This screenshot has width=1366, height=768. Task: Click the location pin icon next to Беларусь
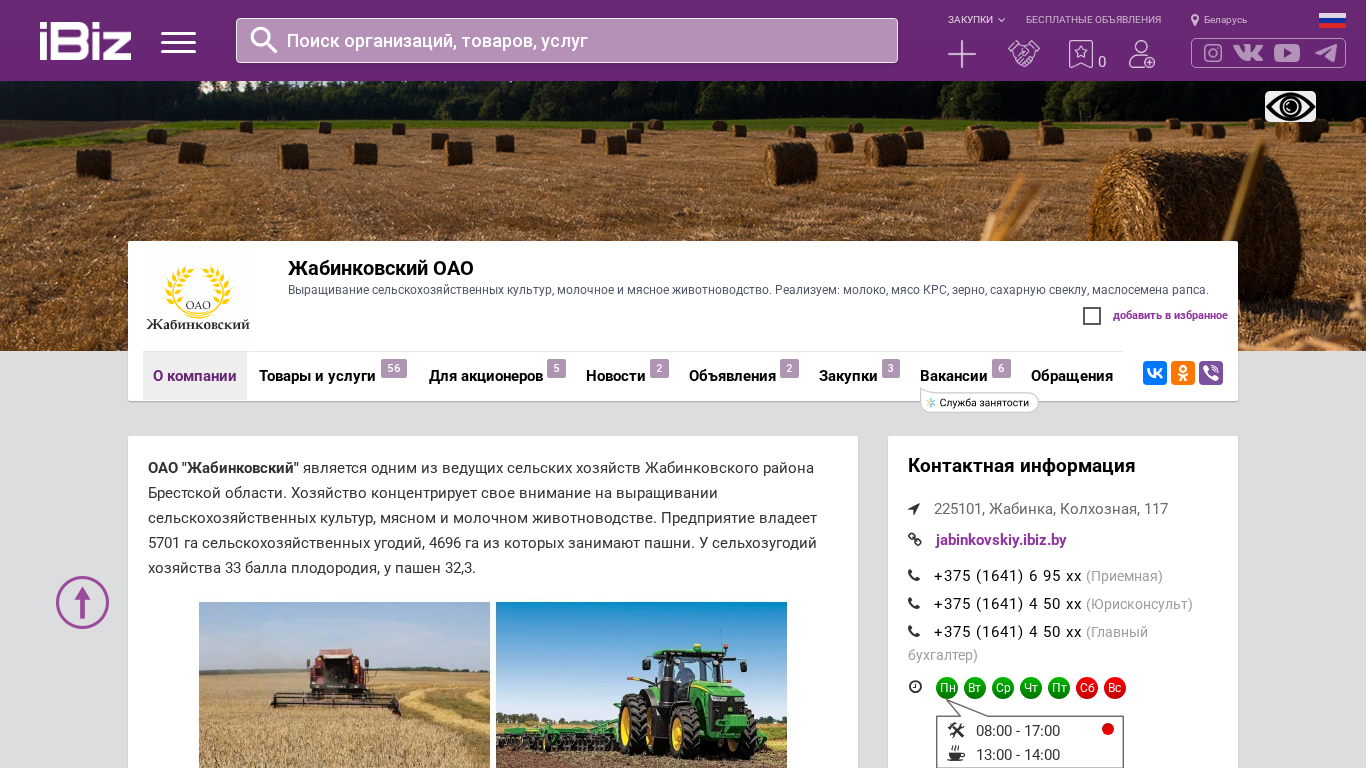click(x=1195, y=20)
